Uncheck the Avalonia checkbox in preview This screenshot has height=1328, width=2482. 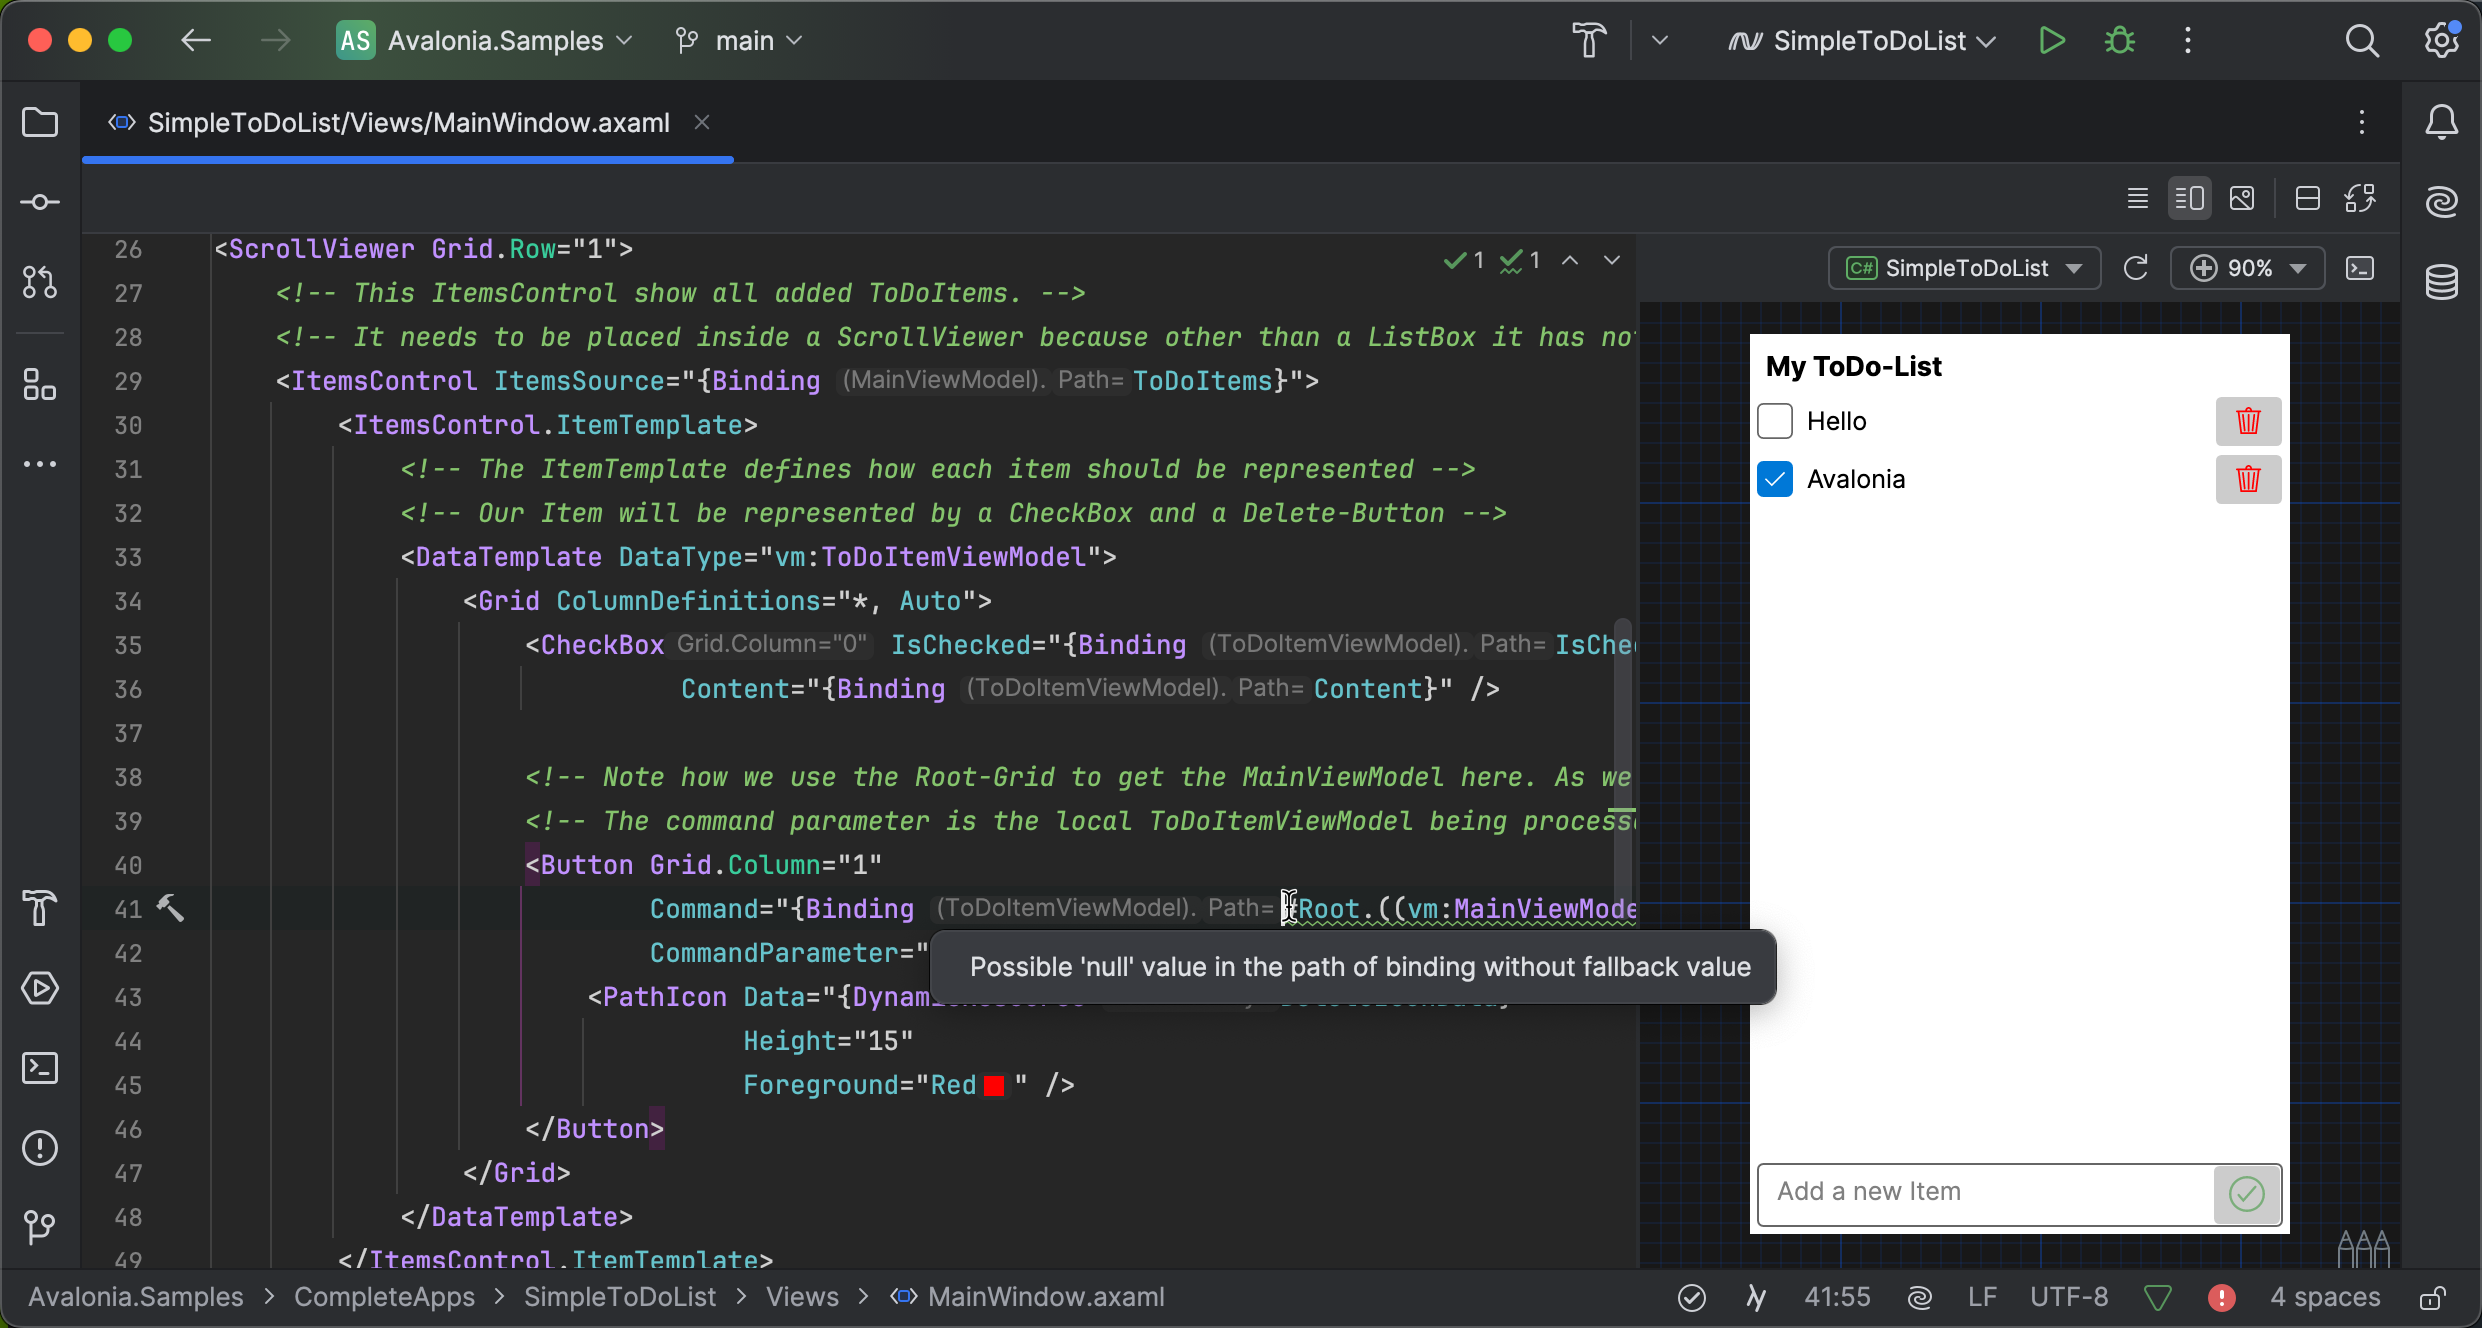point(1775,479)
